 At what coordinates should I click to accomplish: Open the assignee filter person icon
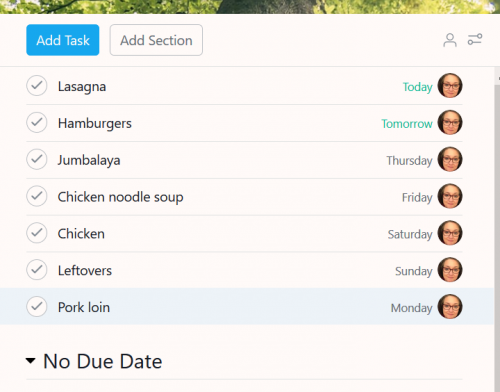(450, 40)
